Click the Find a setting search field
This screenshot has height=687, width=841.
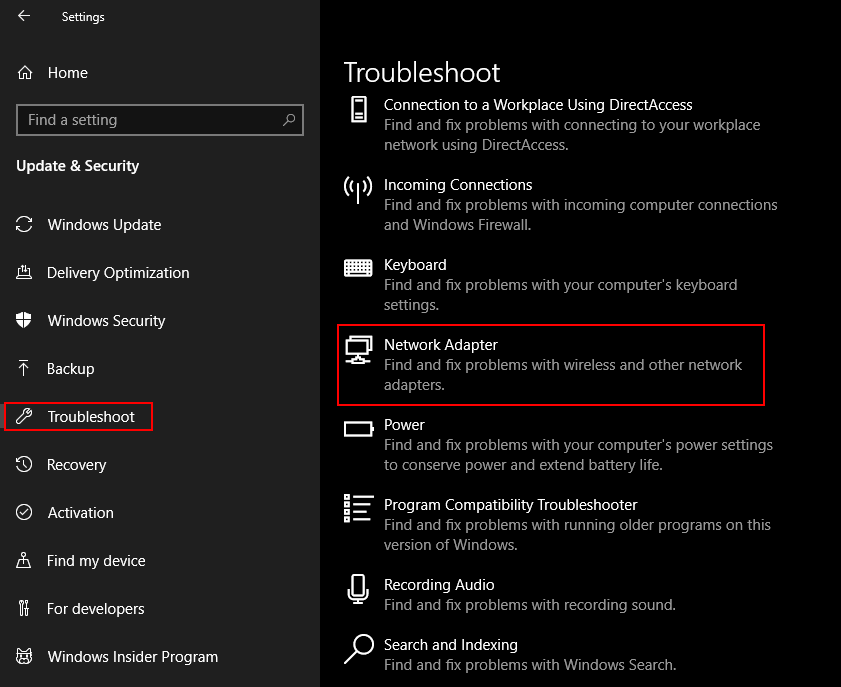click(160, 120)
